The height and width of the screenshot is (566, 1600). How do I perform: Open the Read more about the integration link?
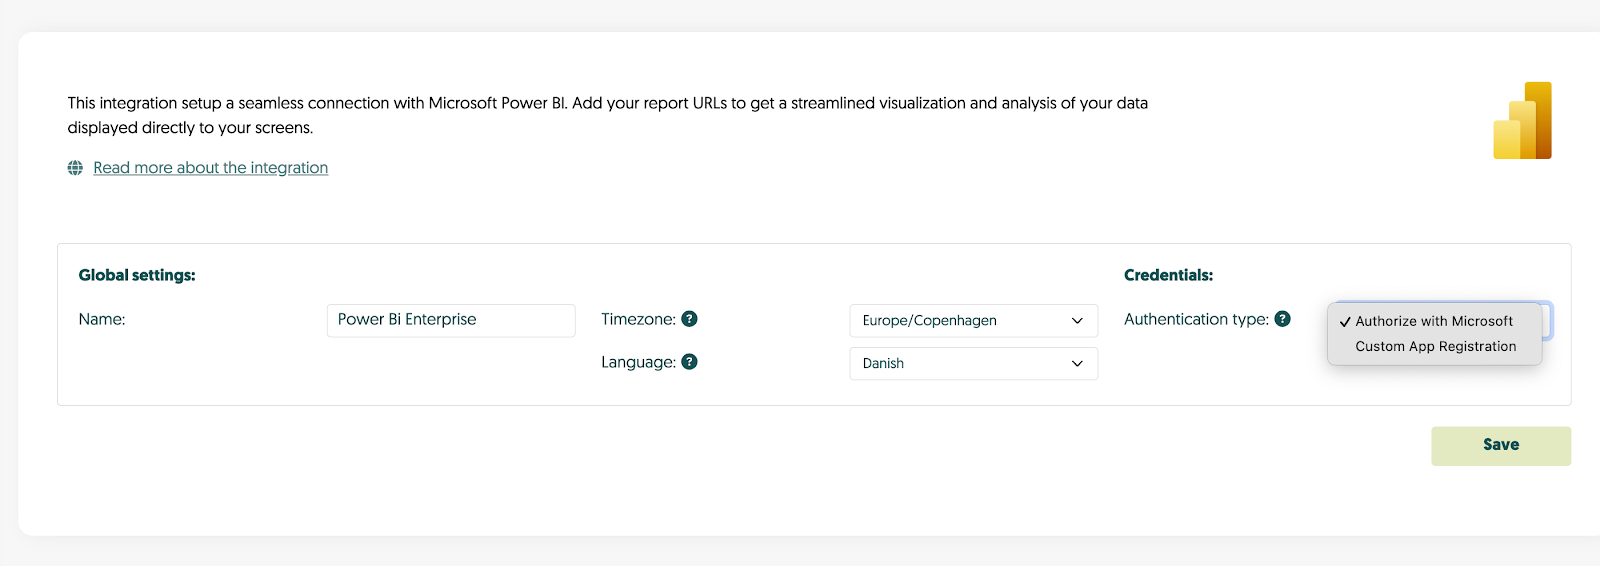click(210, 168)
